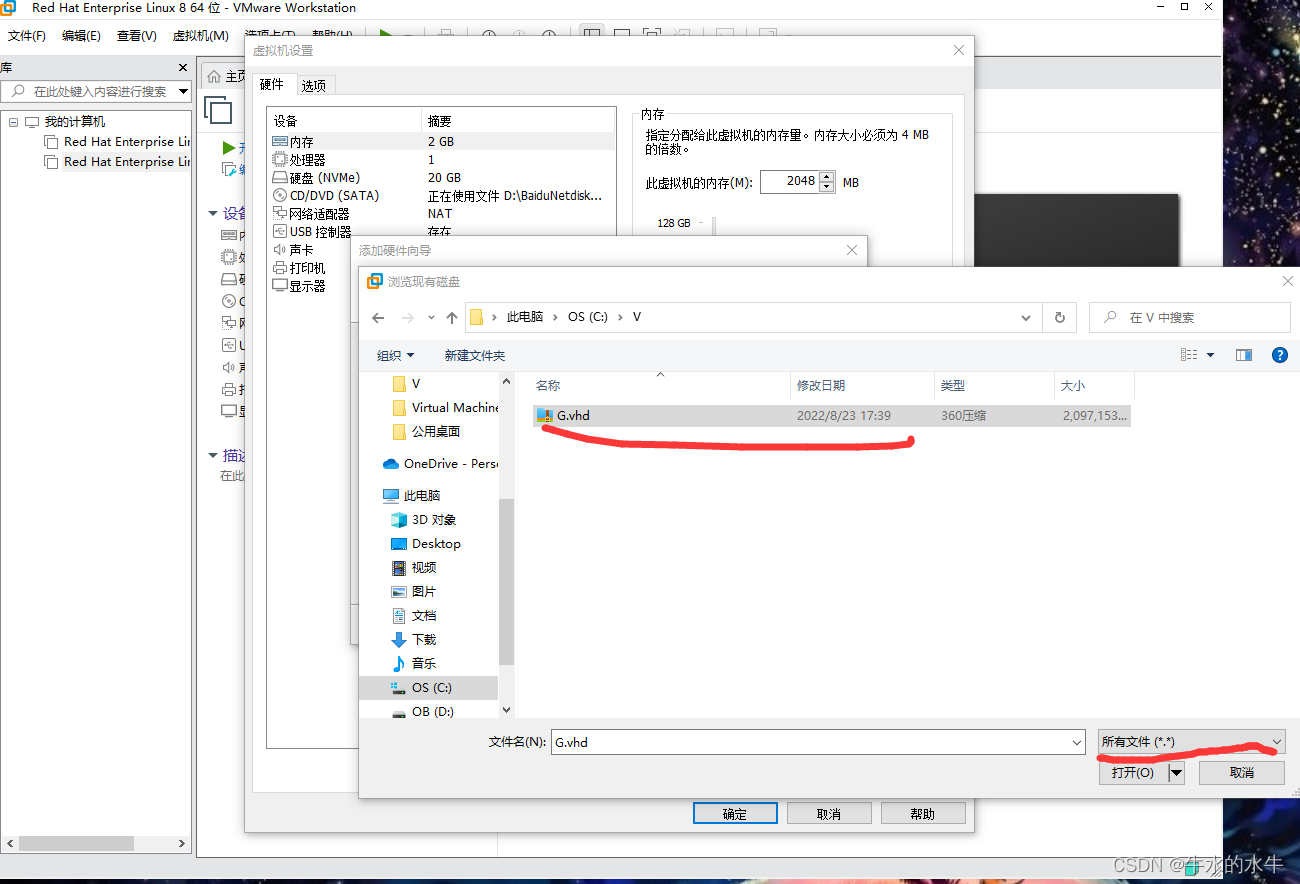Viewport: 1300px width, 884px height.
Task: Select OB (D:) drive in sidebar
Action: point(422,712)
